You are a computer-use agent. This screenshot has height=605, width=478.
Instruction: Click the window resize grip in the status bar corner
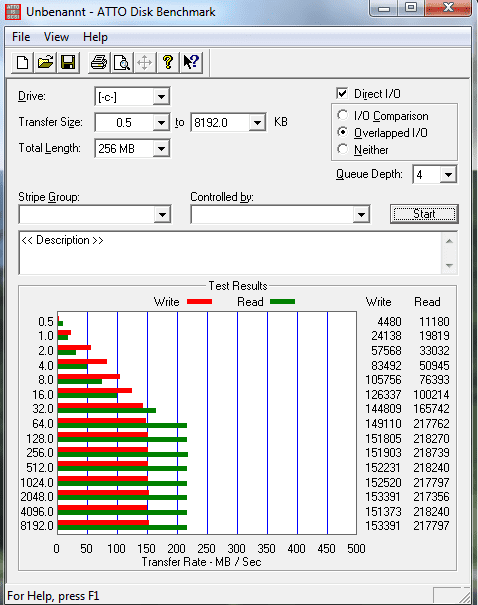[463, 596]
